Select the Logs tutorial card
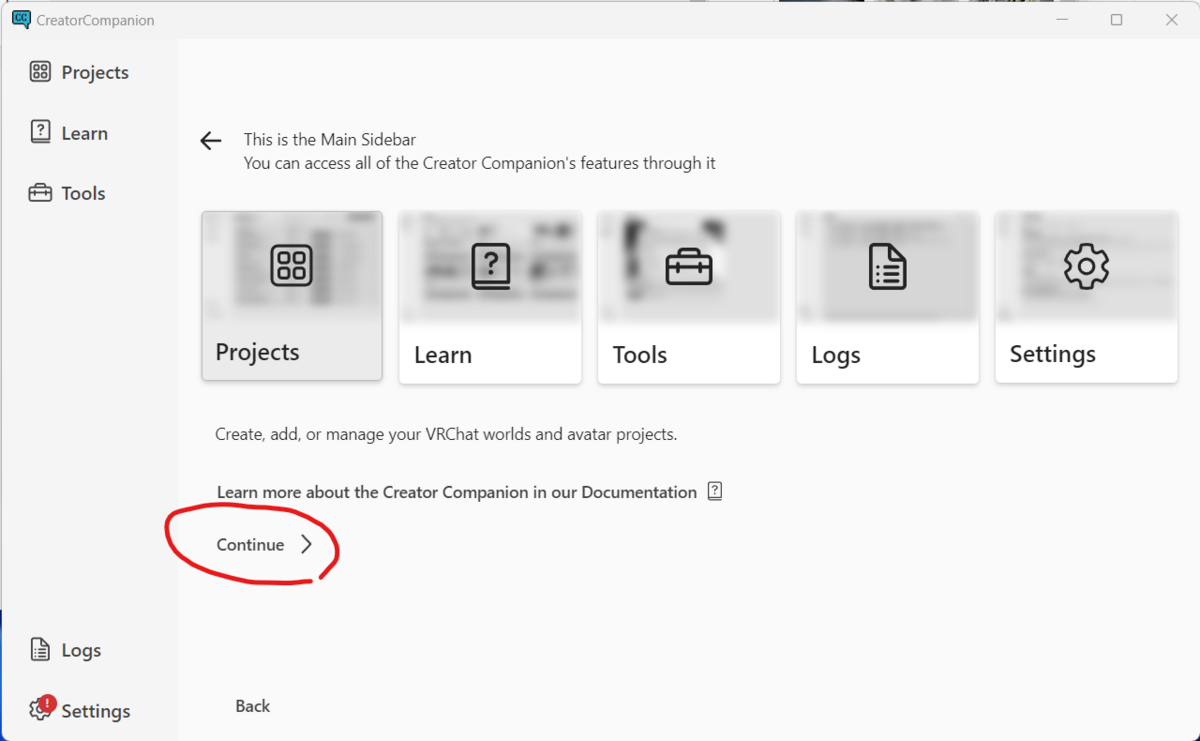This screenshot has width=1200, height=741. click(887, 297)
